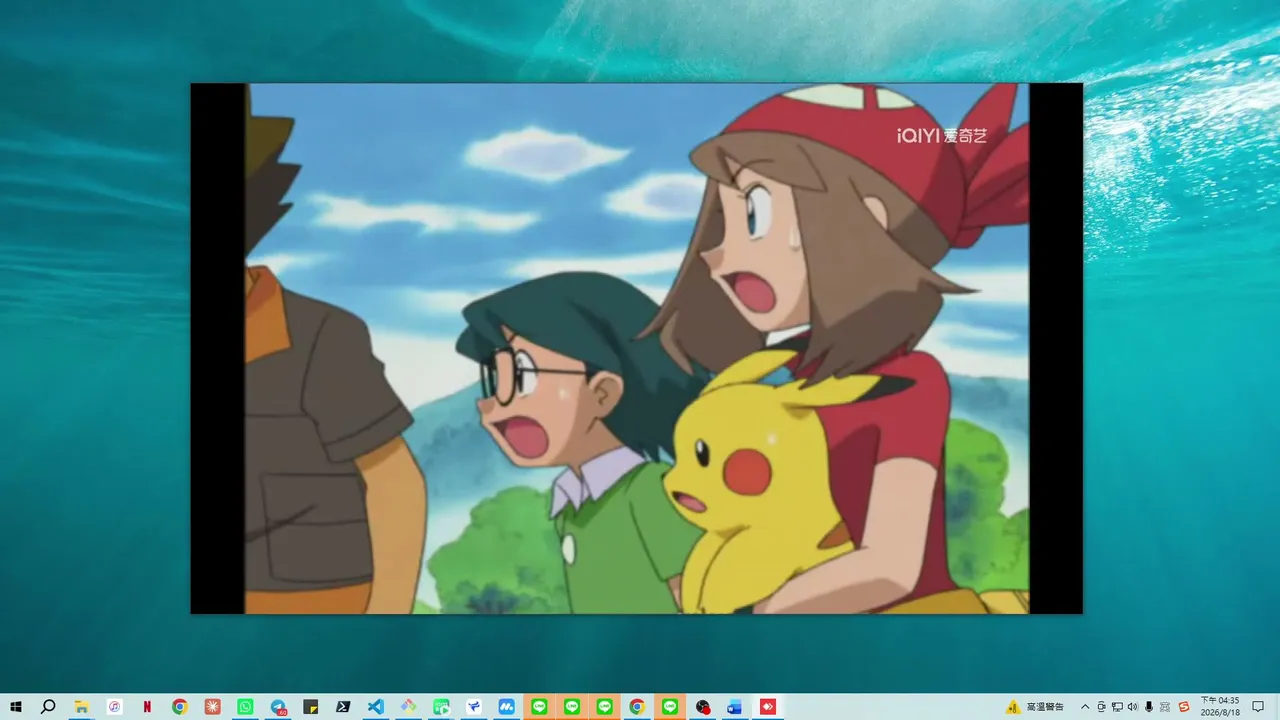Open the microphone tray icon
Image resolution: width=1280 pixels, height=720 pixels.
tap(1149, 706)
